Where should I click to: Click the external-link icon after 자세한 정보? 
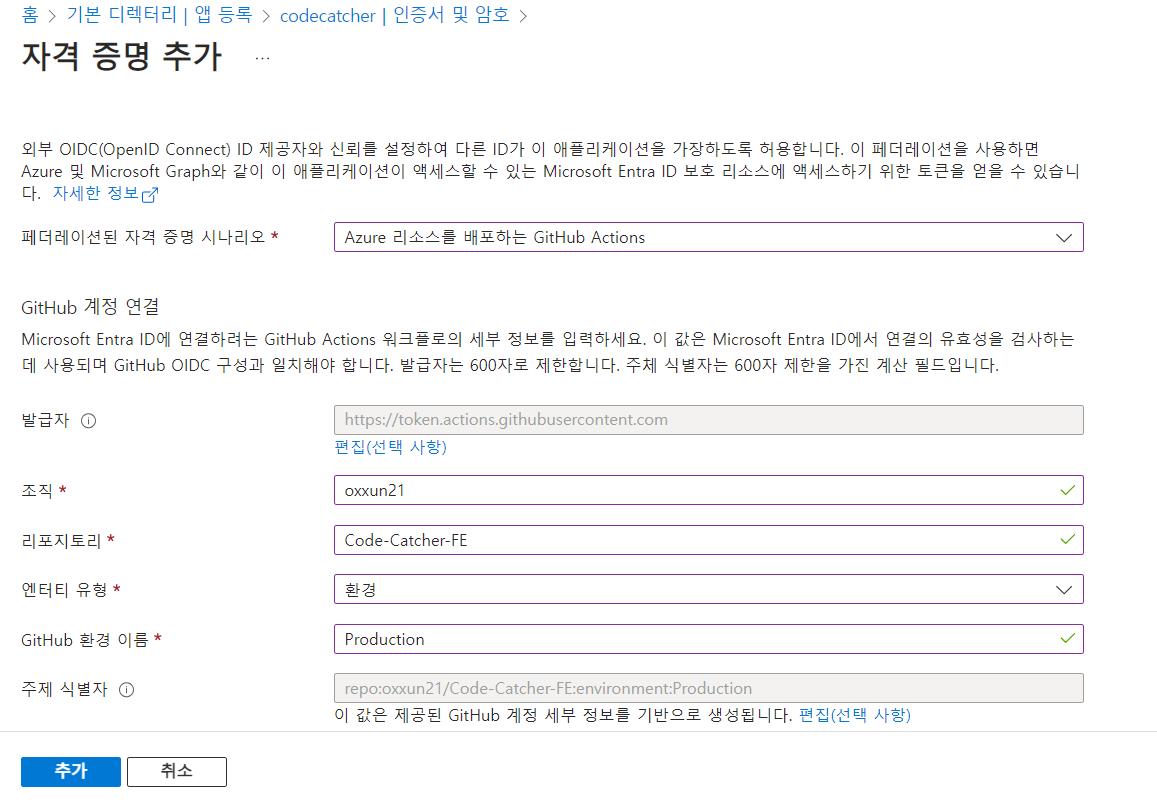pos(150,195)
